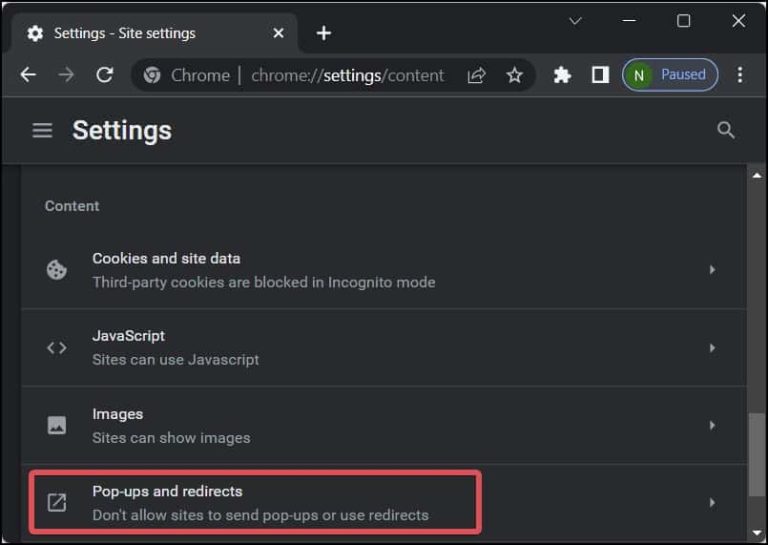The width and height of the screenshot is (768, 545).
Task: Open the Settings hamburger menu
Action: 42,131
